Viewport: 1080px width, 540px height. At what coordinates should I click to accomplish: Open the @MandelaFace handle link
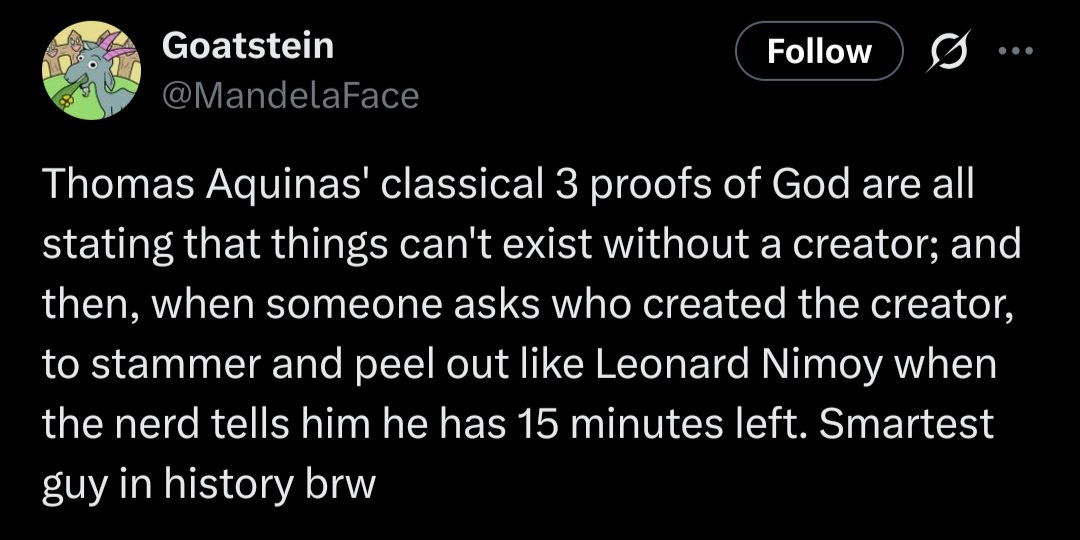pyautogui.click(x=289, y=95)
